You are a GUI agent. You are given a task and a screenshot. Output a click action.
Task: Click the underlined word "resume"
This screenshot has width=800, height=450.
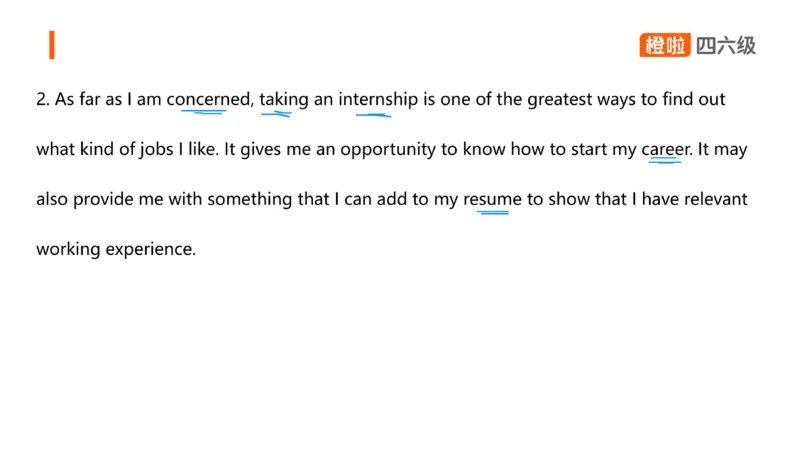492,199
